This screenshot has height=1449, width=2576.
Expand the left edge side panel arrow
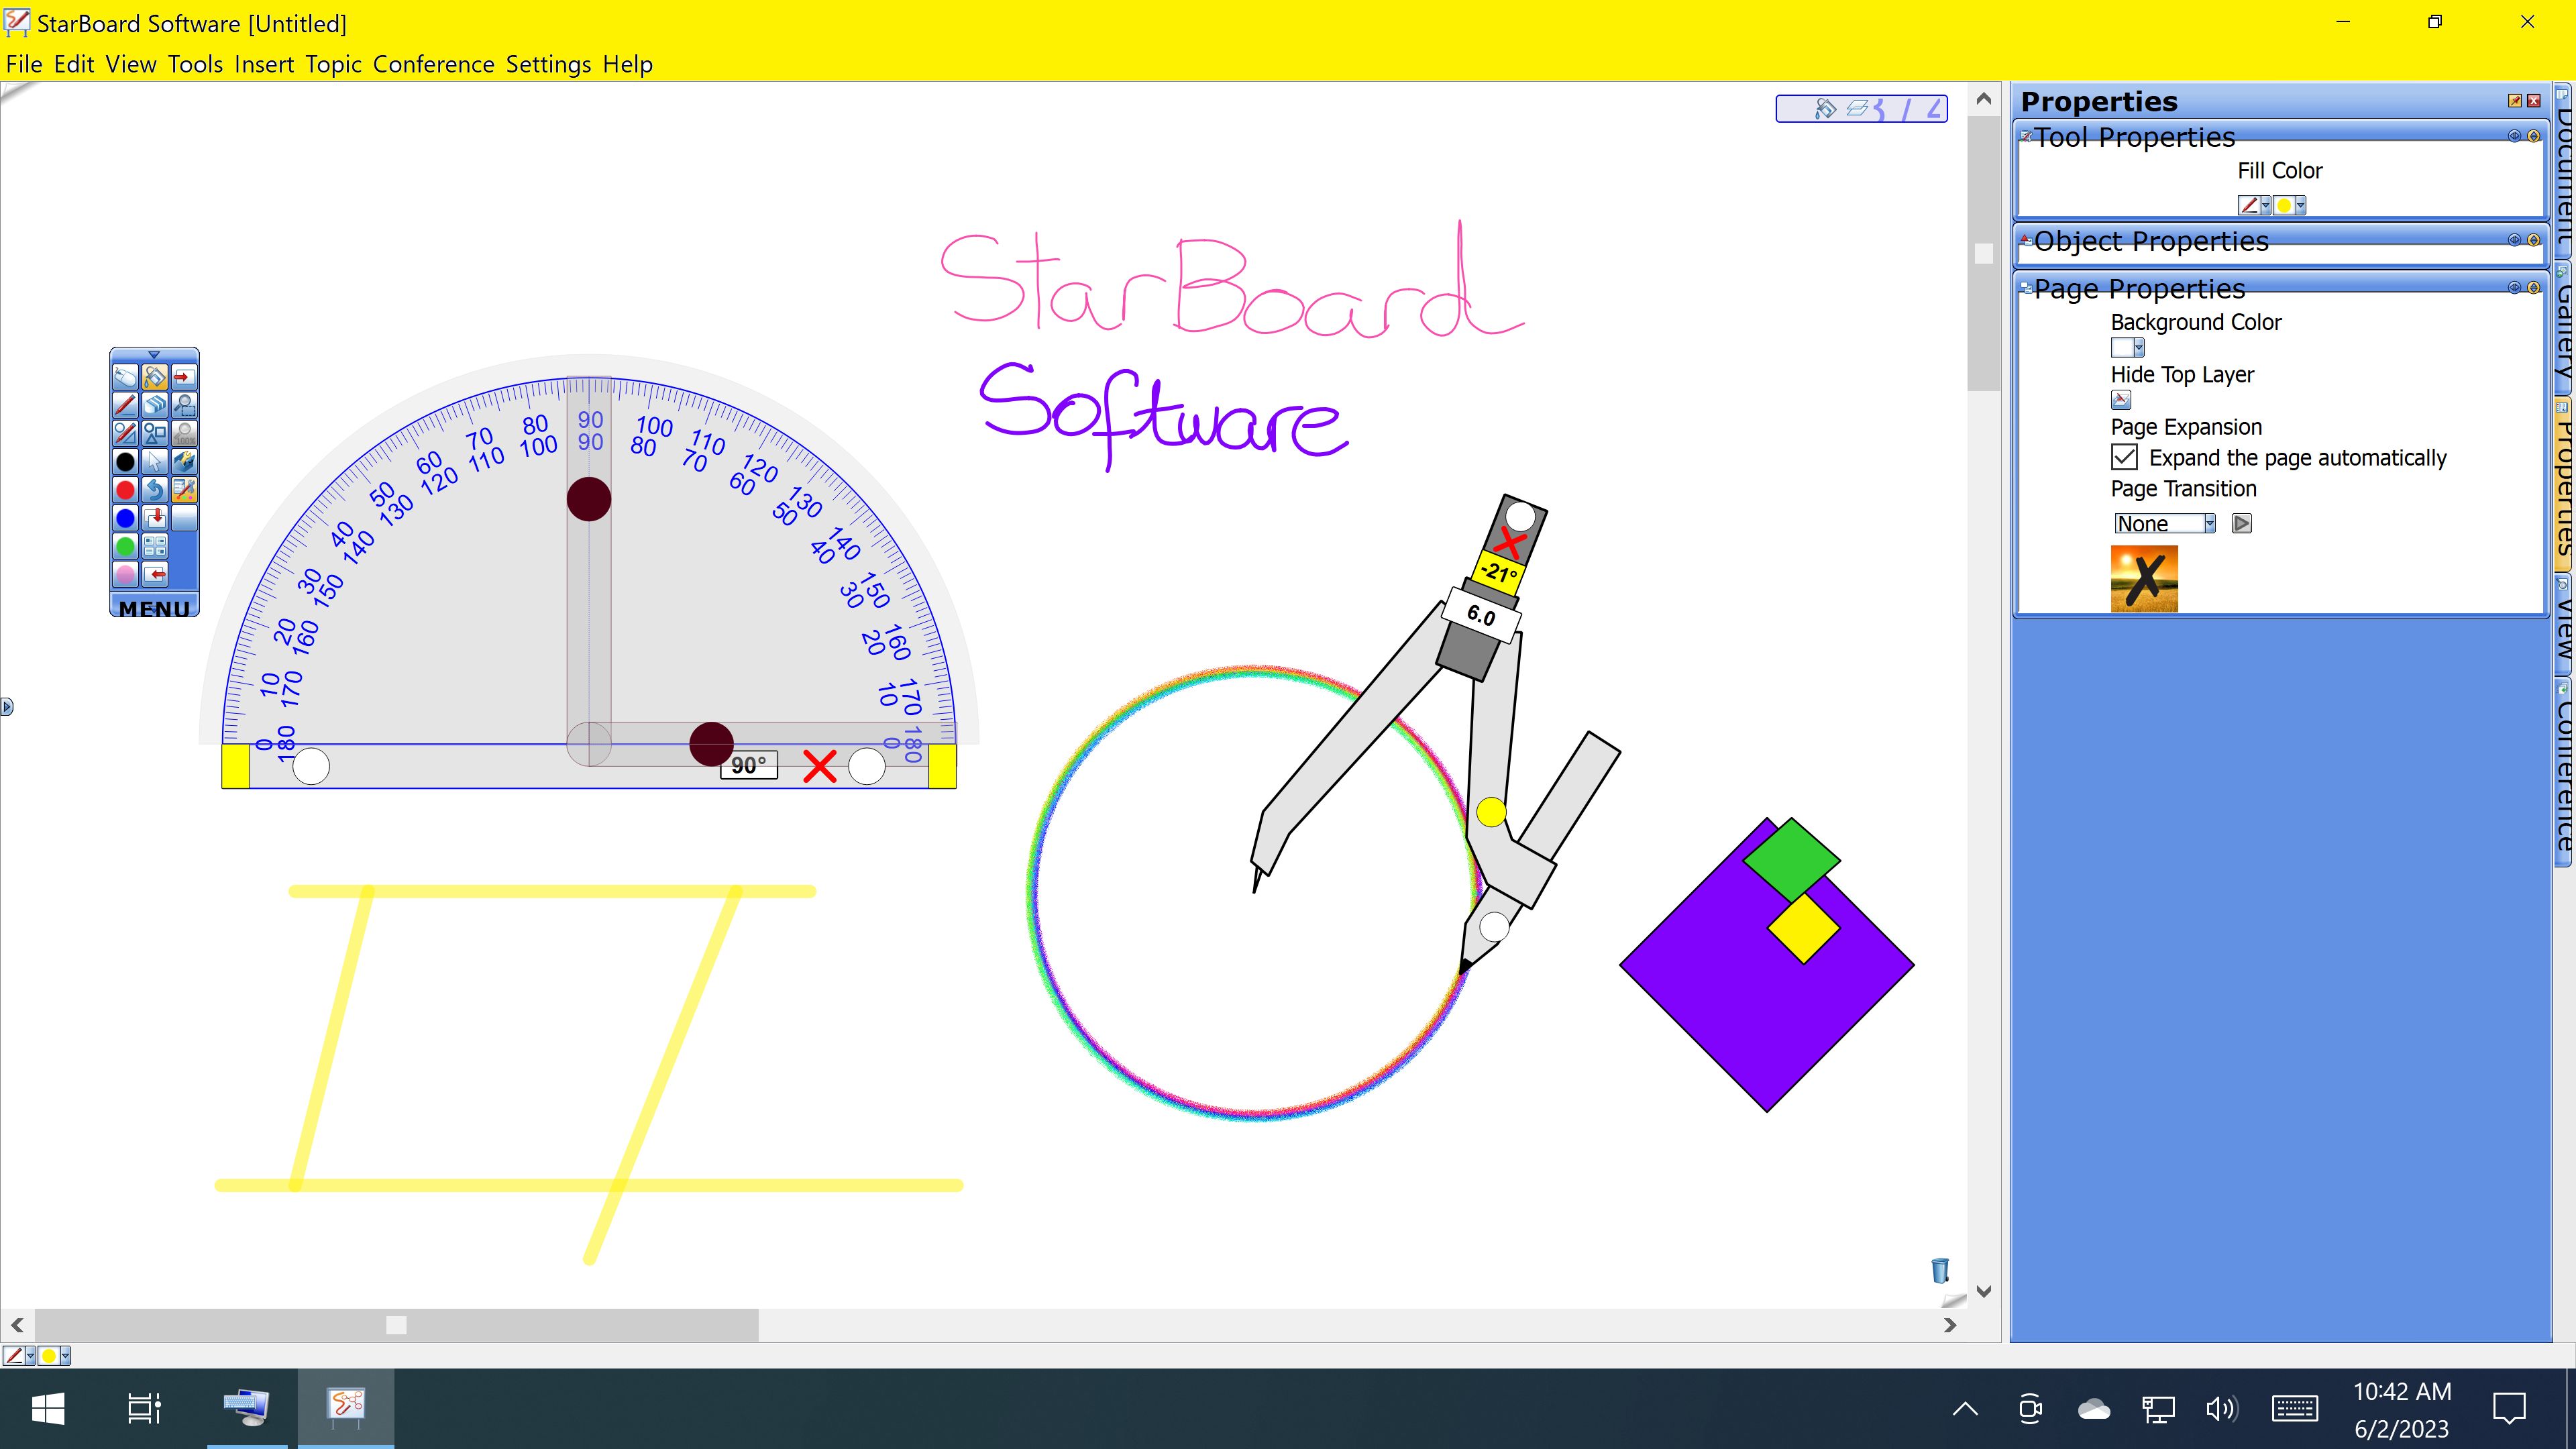pyautogui.click(x=7, y=707)
